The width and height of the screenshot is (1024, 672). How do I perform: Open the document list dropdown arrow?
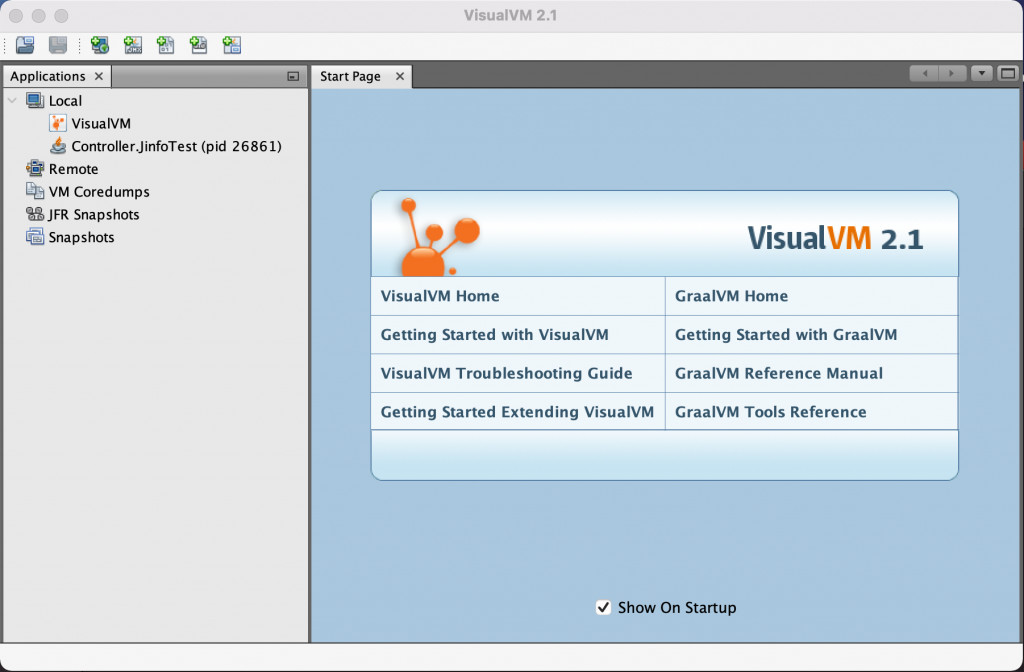point(981,73)
